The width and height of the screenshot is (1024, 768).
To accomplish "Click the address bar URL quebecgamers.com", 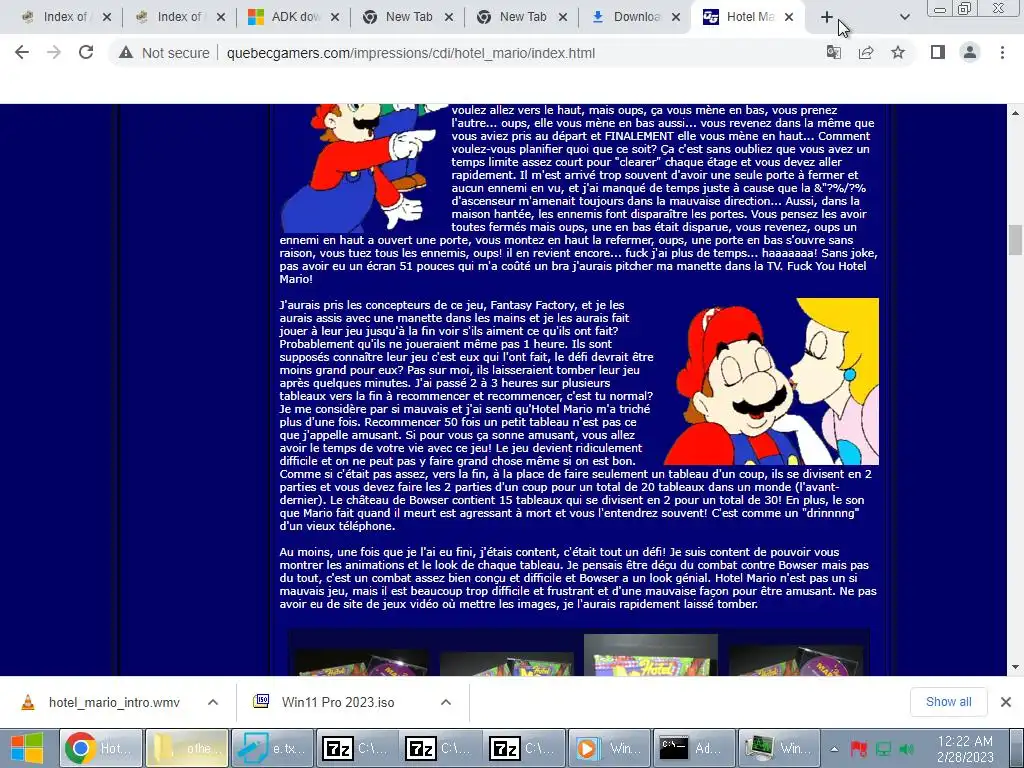I will tap(411, 53).
